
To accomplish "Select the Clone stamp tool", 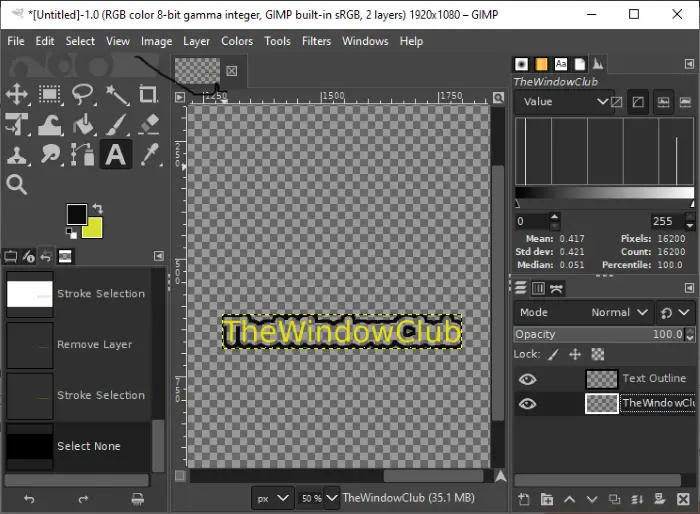I will [x=17, y=155].
